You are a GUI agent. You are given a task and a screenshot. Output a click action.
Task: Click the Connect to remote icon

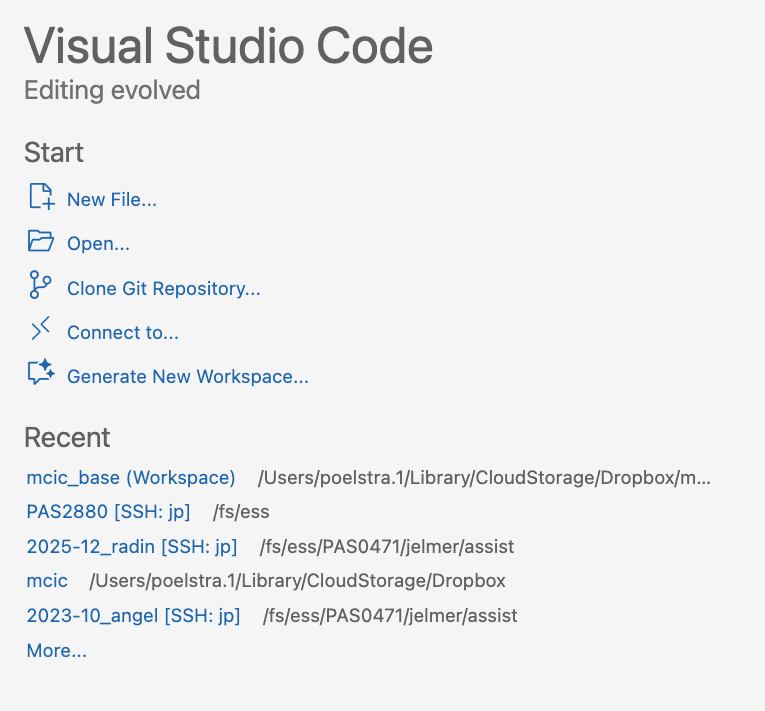(x=40, y=328)
